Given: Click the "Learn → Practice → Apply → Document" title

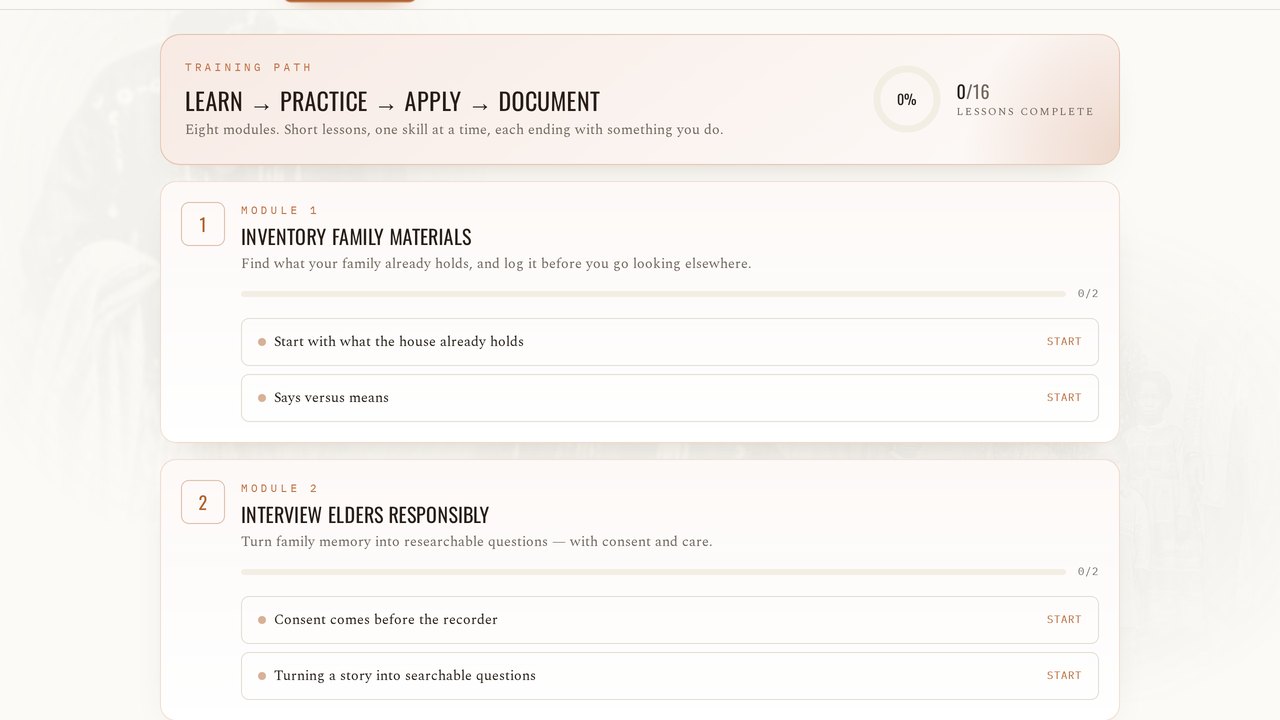Looking at the screenshot, I should point(392,102).
